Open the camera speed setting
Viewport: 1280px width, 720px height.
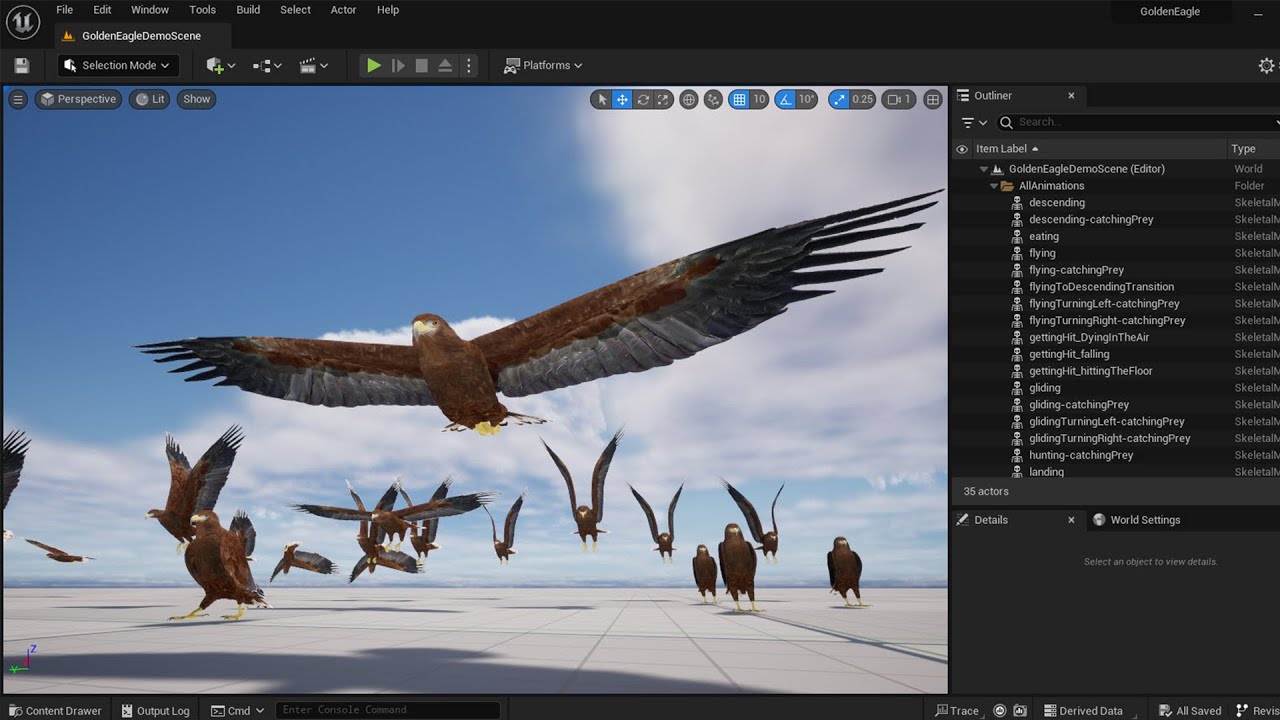pyautogui.click(x=900, y=99)
